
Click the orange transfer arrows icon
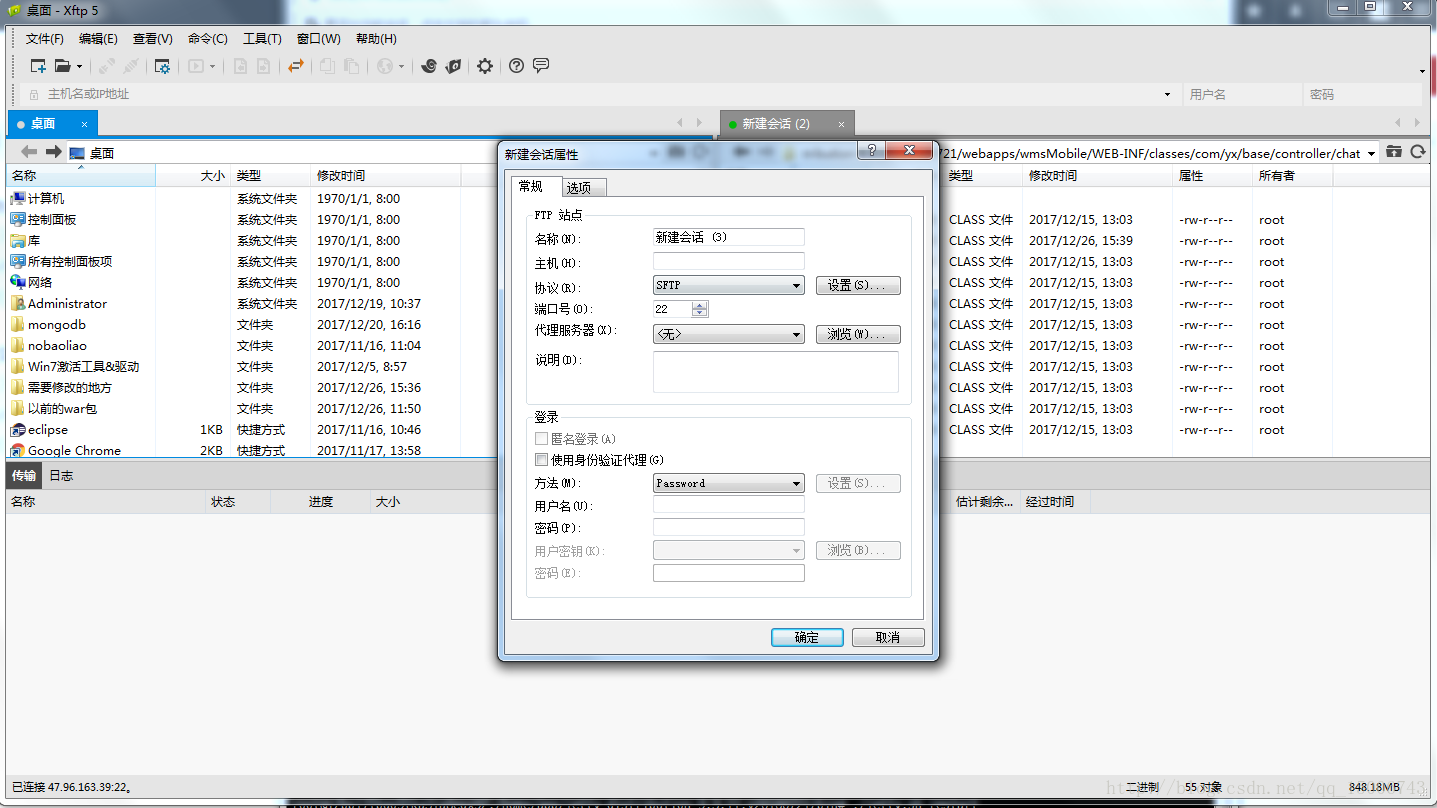[295, 66]
